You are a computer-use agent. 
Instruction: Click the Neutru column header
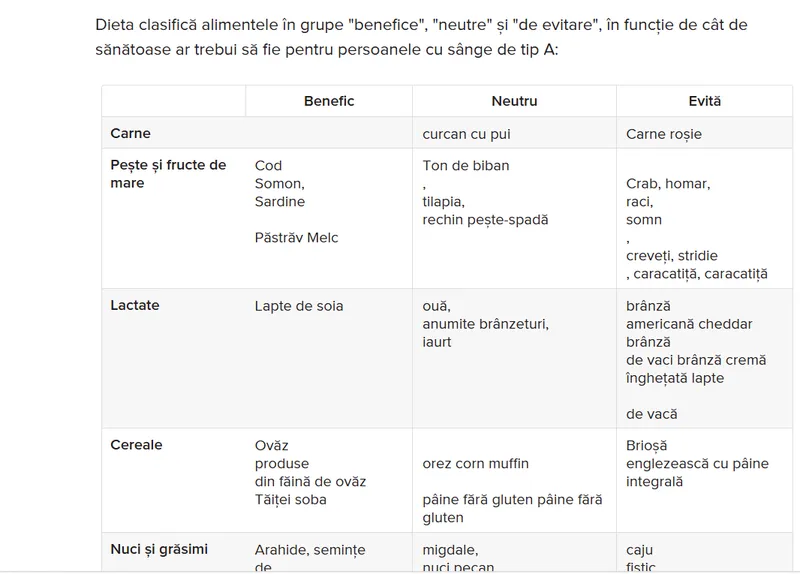(514, 101)
